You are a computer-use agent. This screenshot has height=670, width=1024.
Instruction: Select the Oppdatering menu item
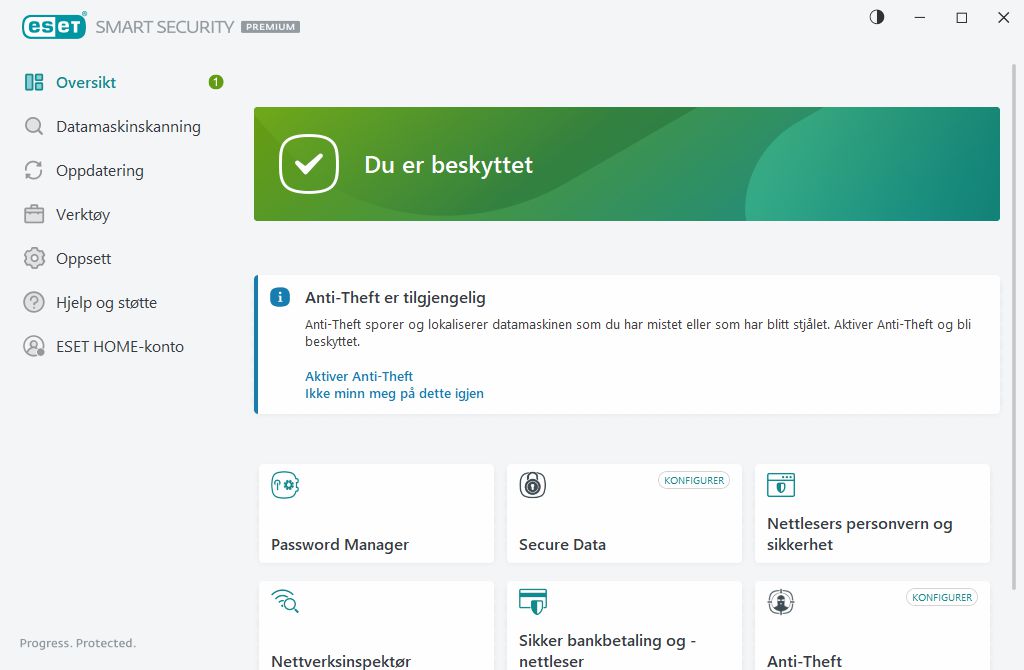pyautogui.click(x=100, y=171)
